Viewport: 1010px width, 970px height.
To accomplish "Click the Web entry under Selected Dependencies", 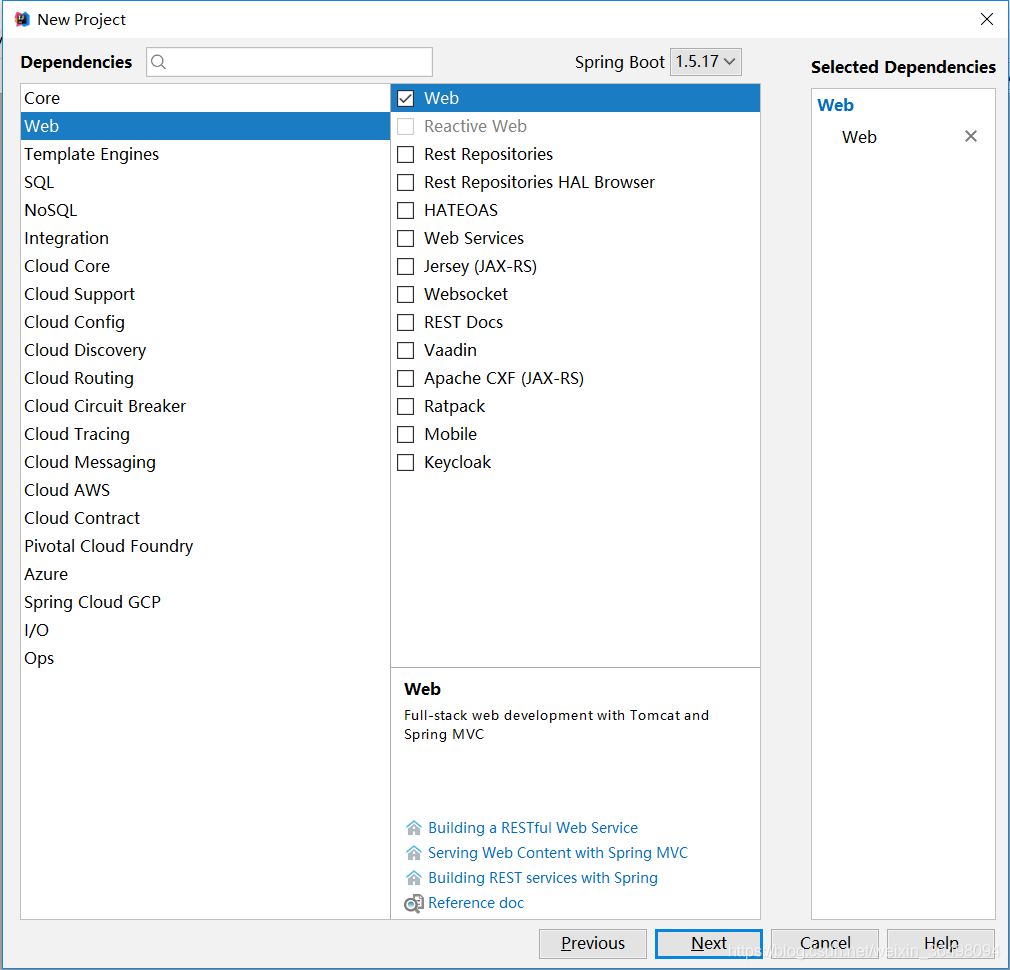I will coord(859,137).
